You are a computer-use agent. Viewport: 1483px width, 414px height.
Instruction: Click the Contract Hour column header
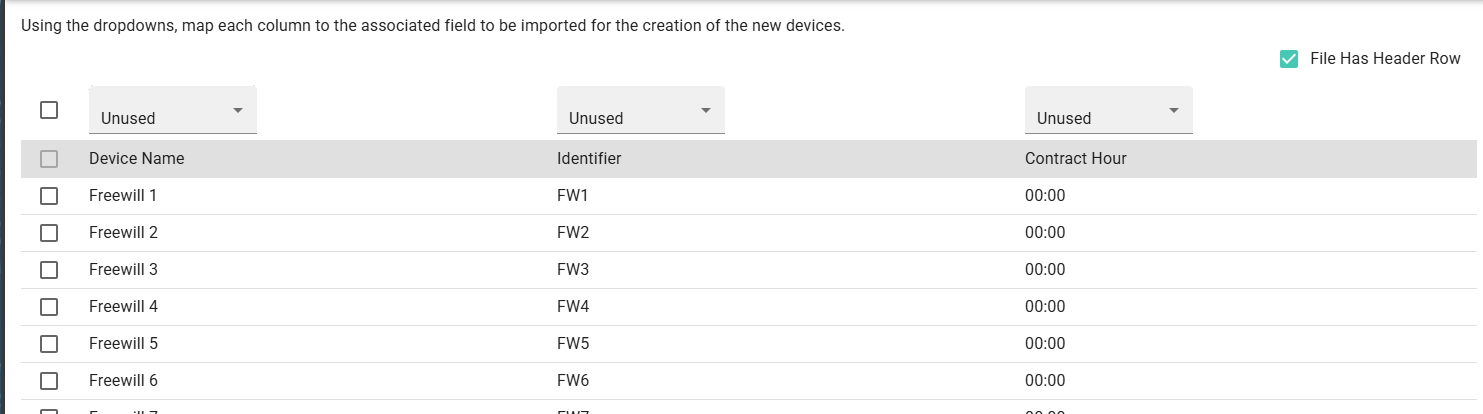point(1076,158)
